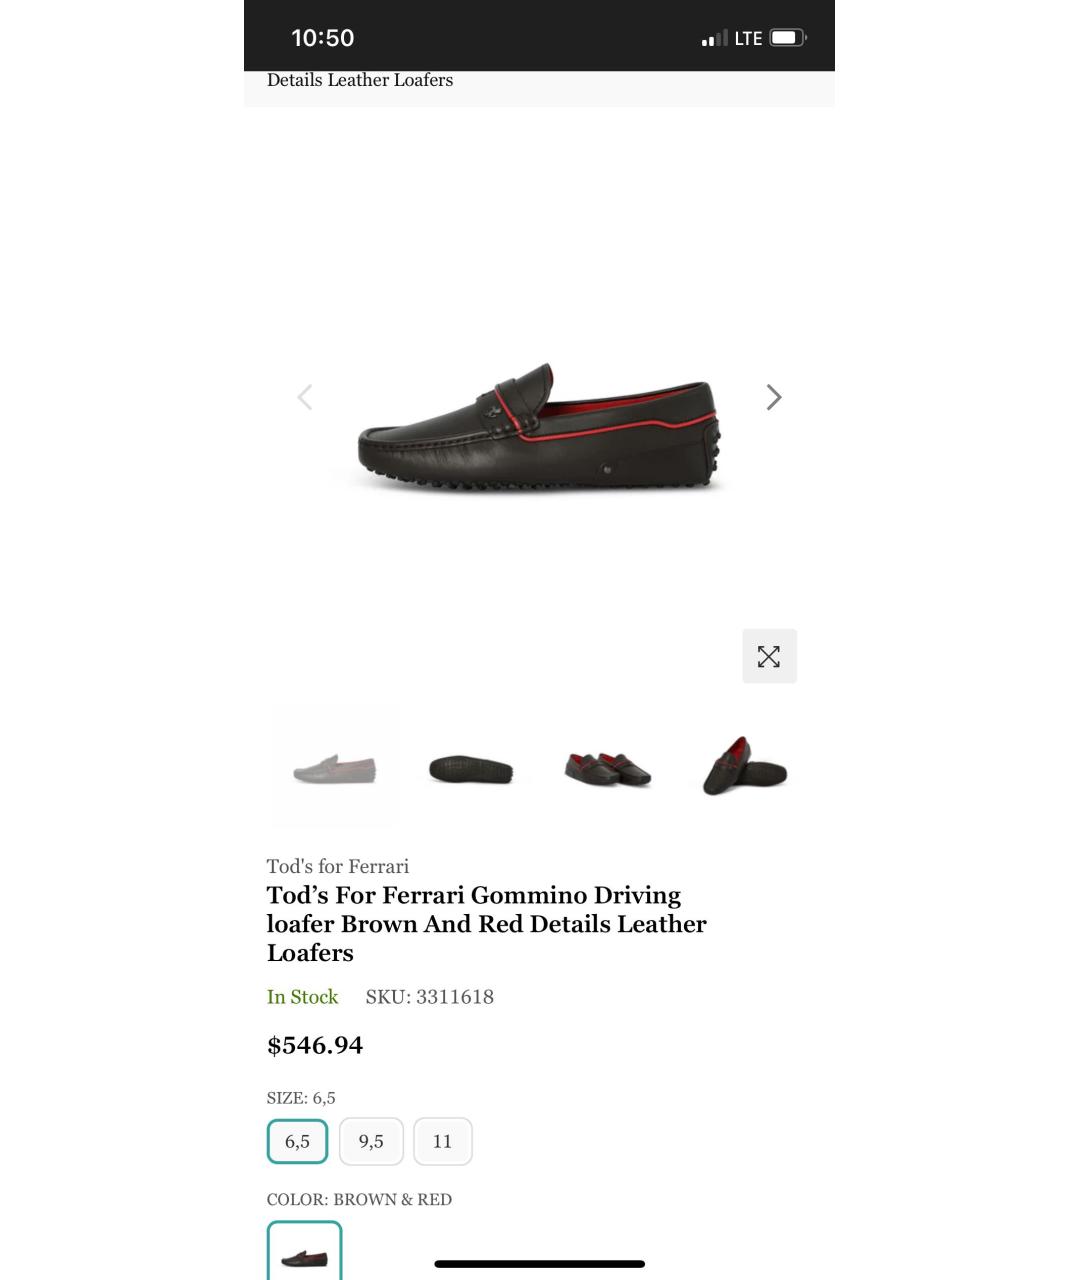Open fullscreen image expand icon
This screenshot has height=1280, width=1080.
[769, 656]
